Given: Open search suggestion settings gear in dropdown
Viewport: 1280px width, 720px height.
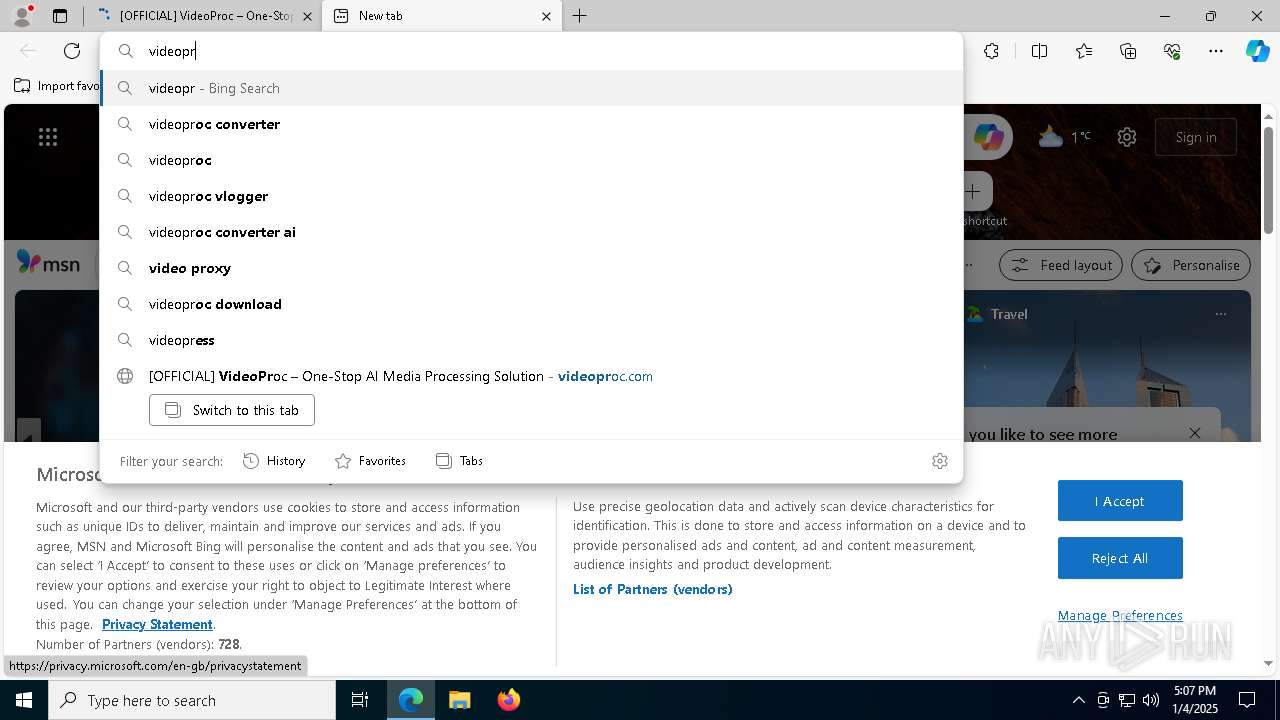Looking at the screenshot, I should click(939, 461).
